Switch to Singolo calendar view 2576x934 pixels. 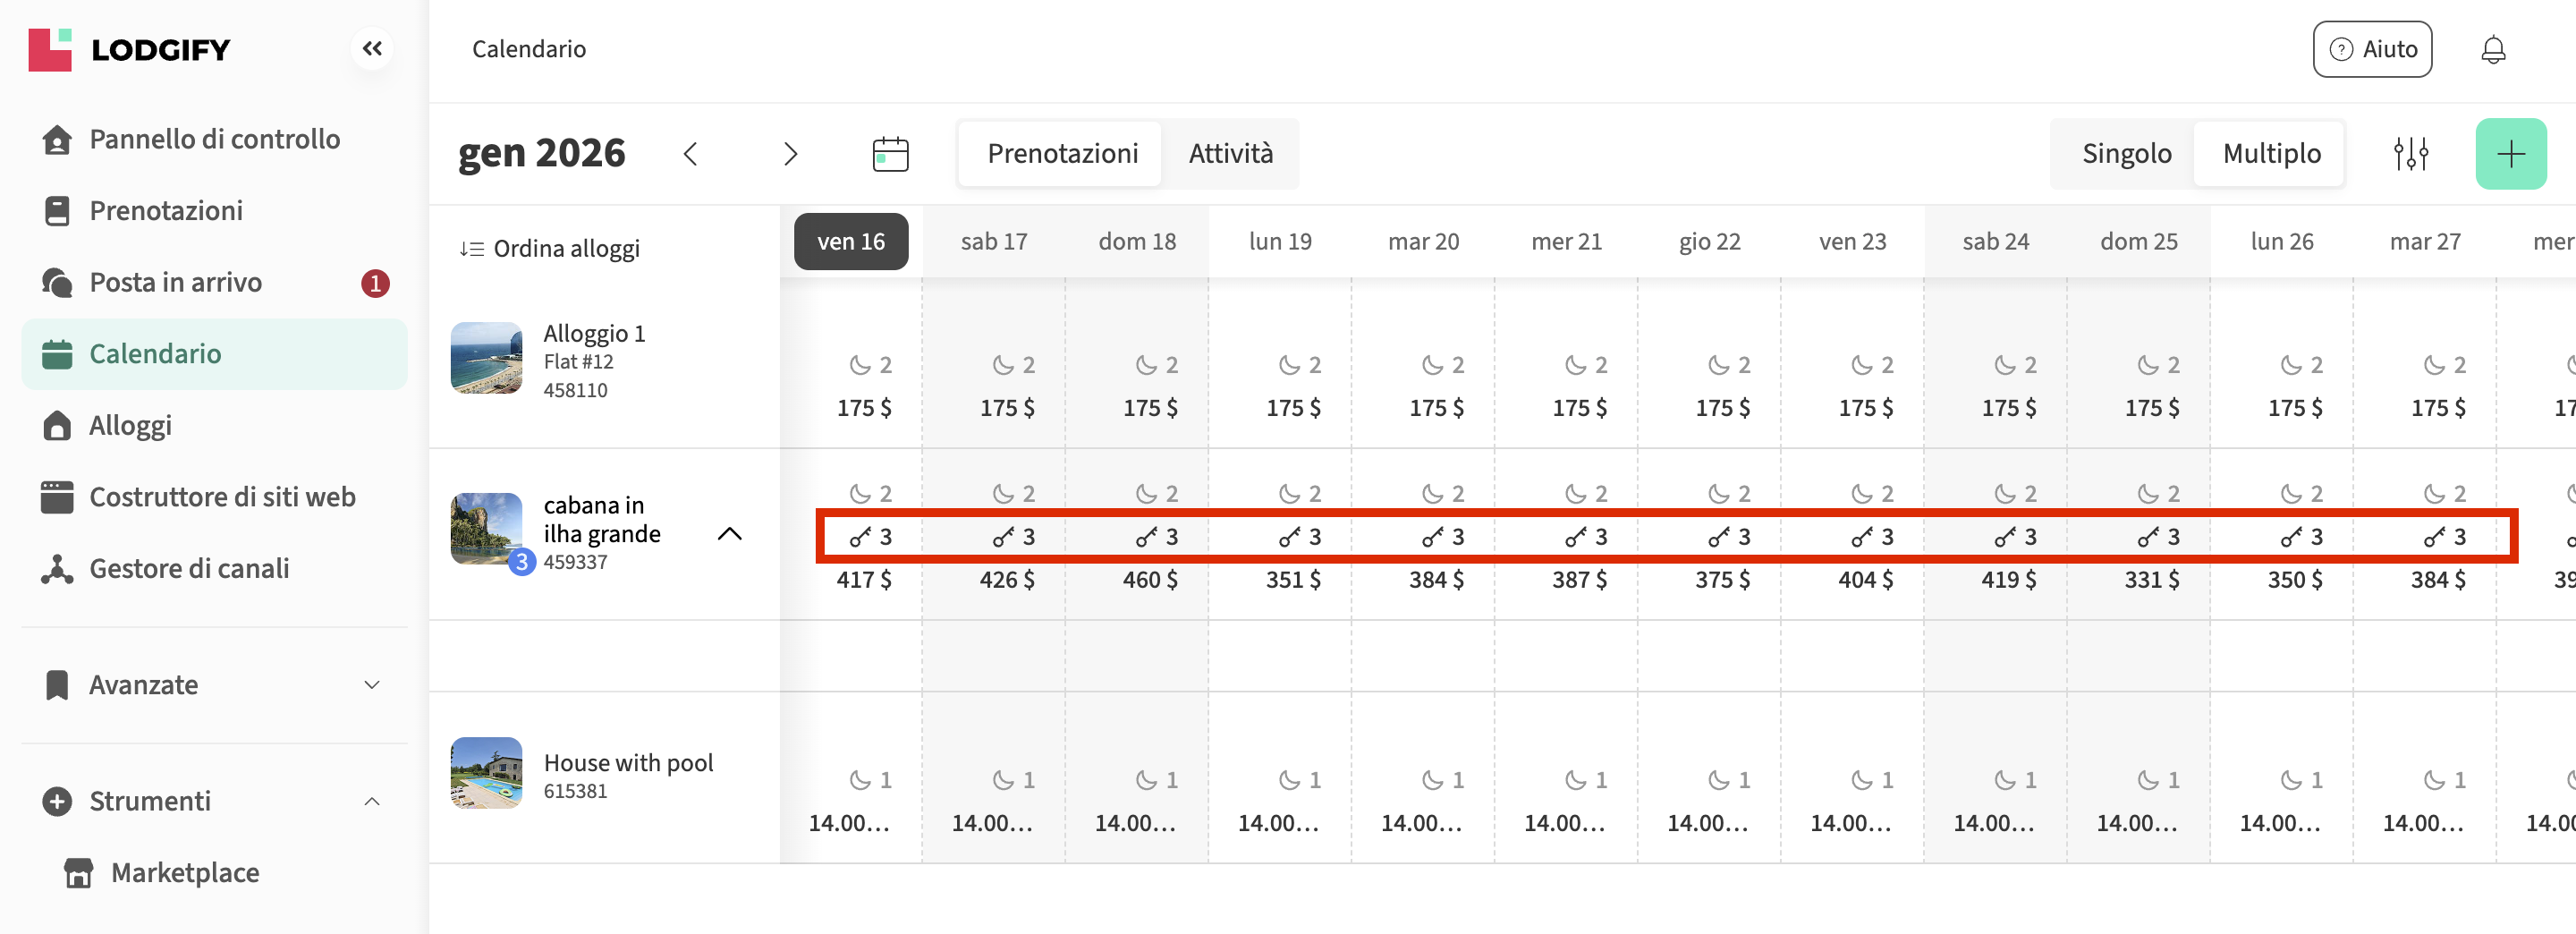pos(2126,154)
